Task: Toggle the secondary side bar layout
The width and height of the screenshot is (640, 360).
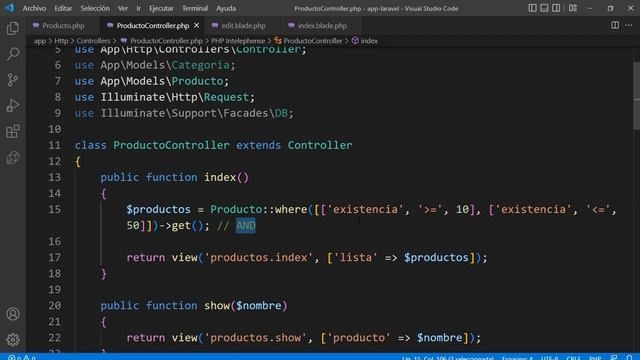Action: tap(556, 8)
